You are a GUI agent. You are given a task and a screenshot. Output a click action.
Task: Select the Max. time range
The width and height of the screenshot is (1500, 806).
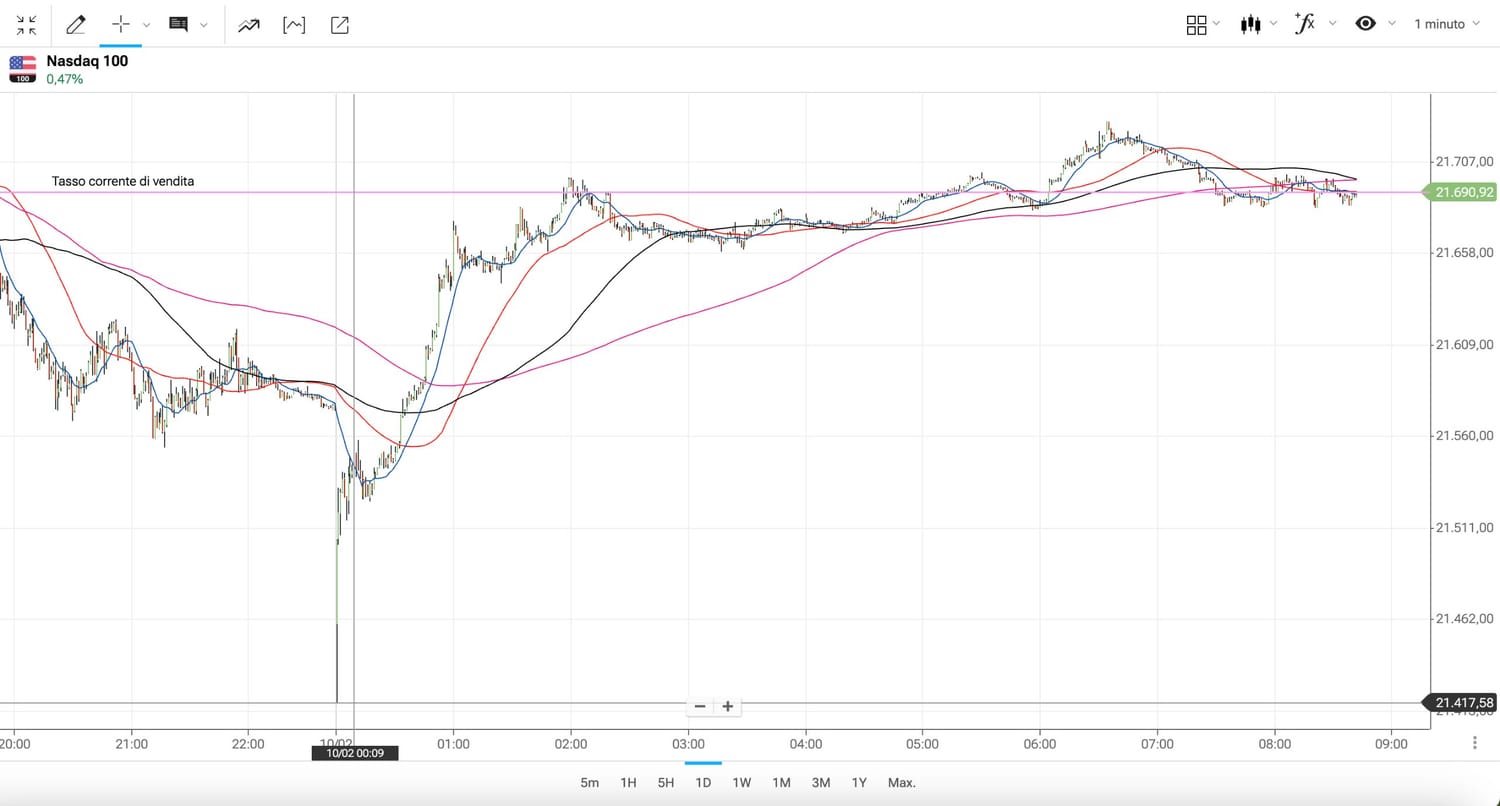pyautogui.click(x=901, y=783)
